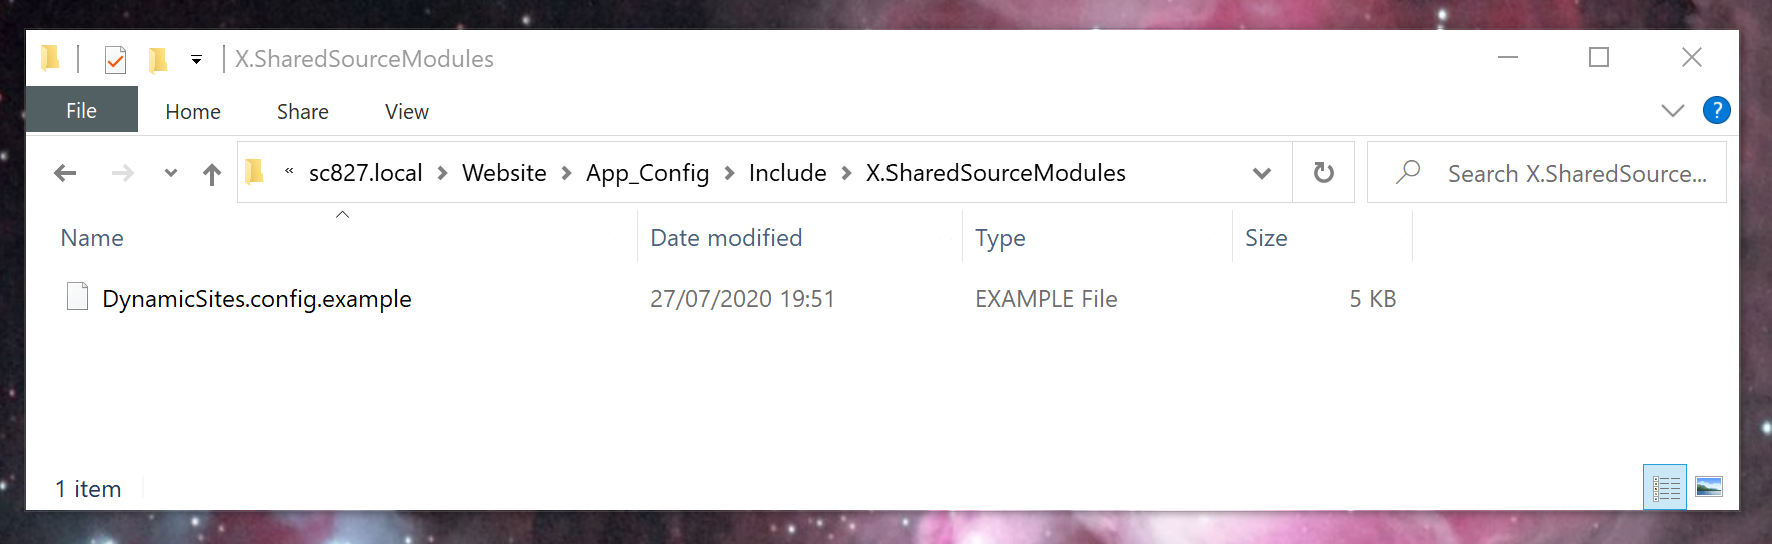Open the Share ribbon tab
This screenshot has height=544, width=1772.
[303, 111]
